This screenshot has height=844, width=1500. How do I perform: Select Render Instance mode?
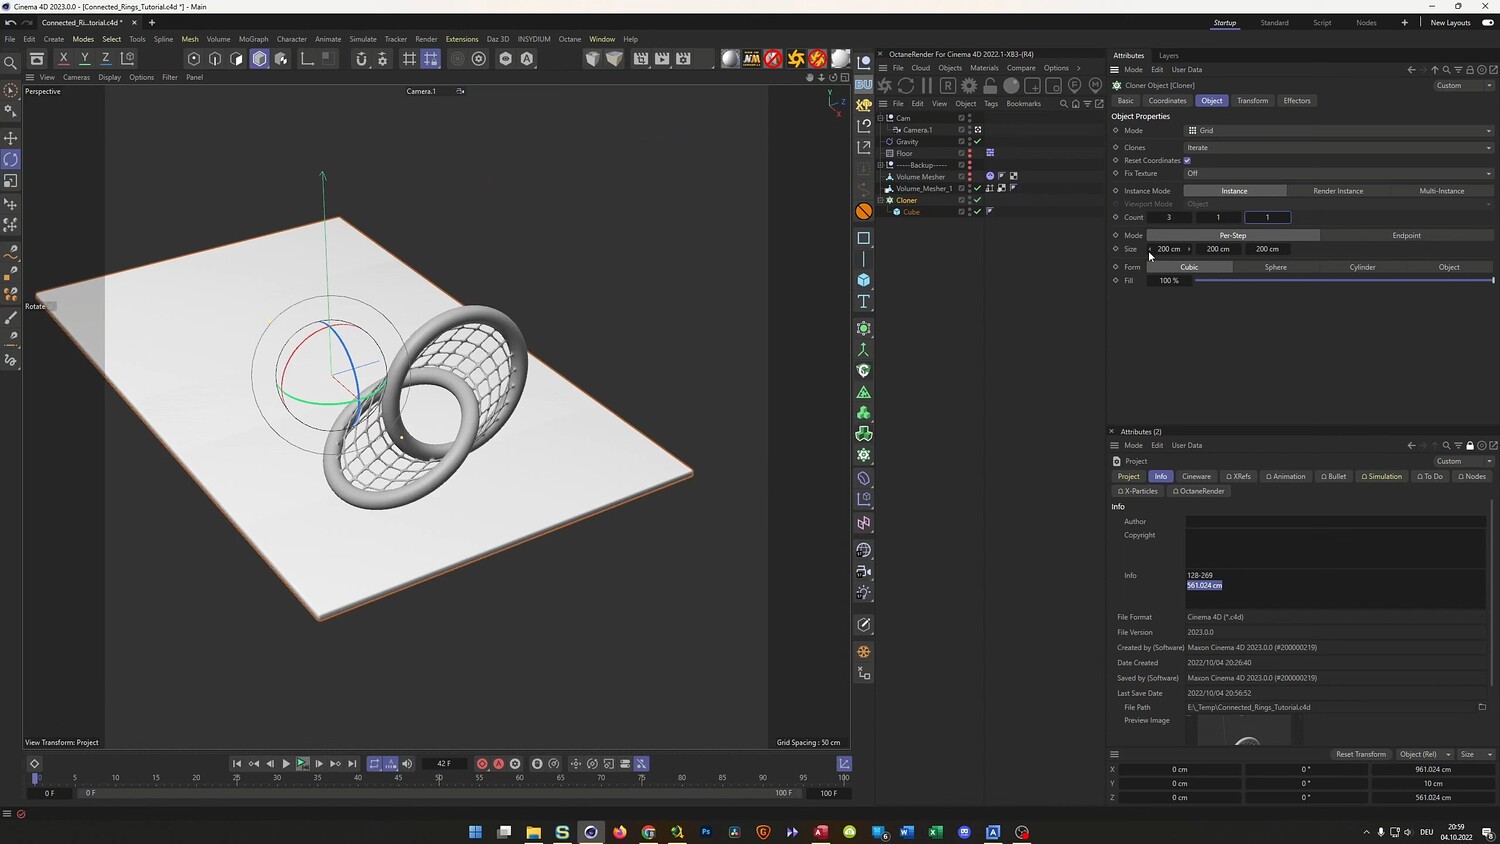(1338, 191)
